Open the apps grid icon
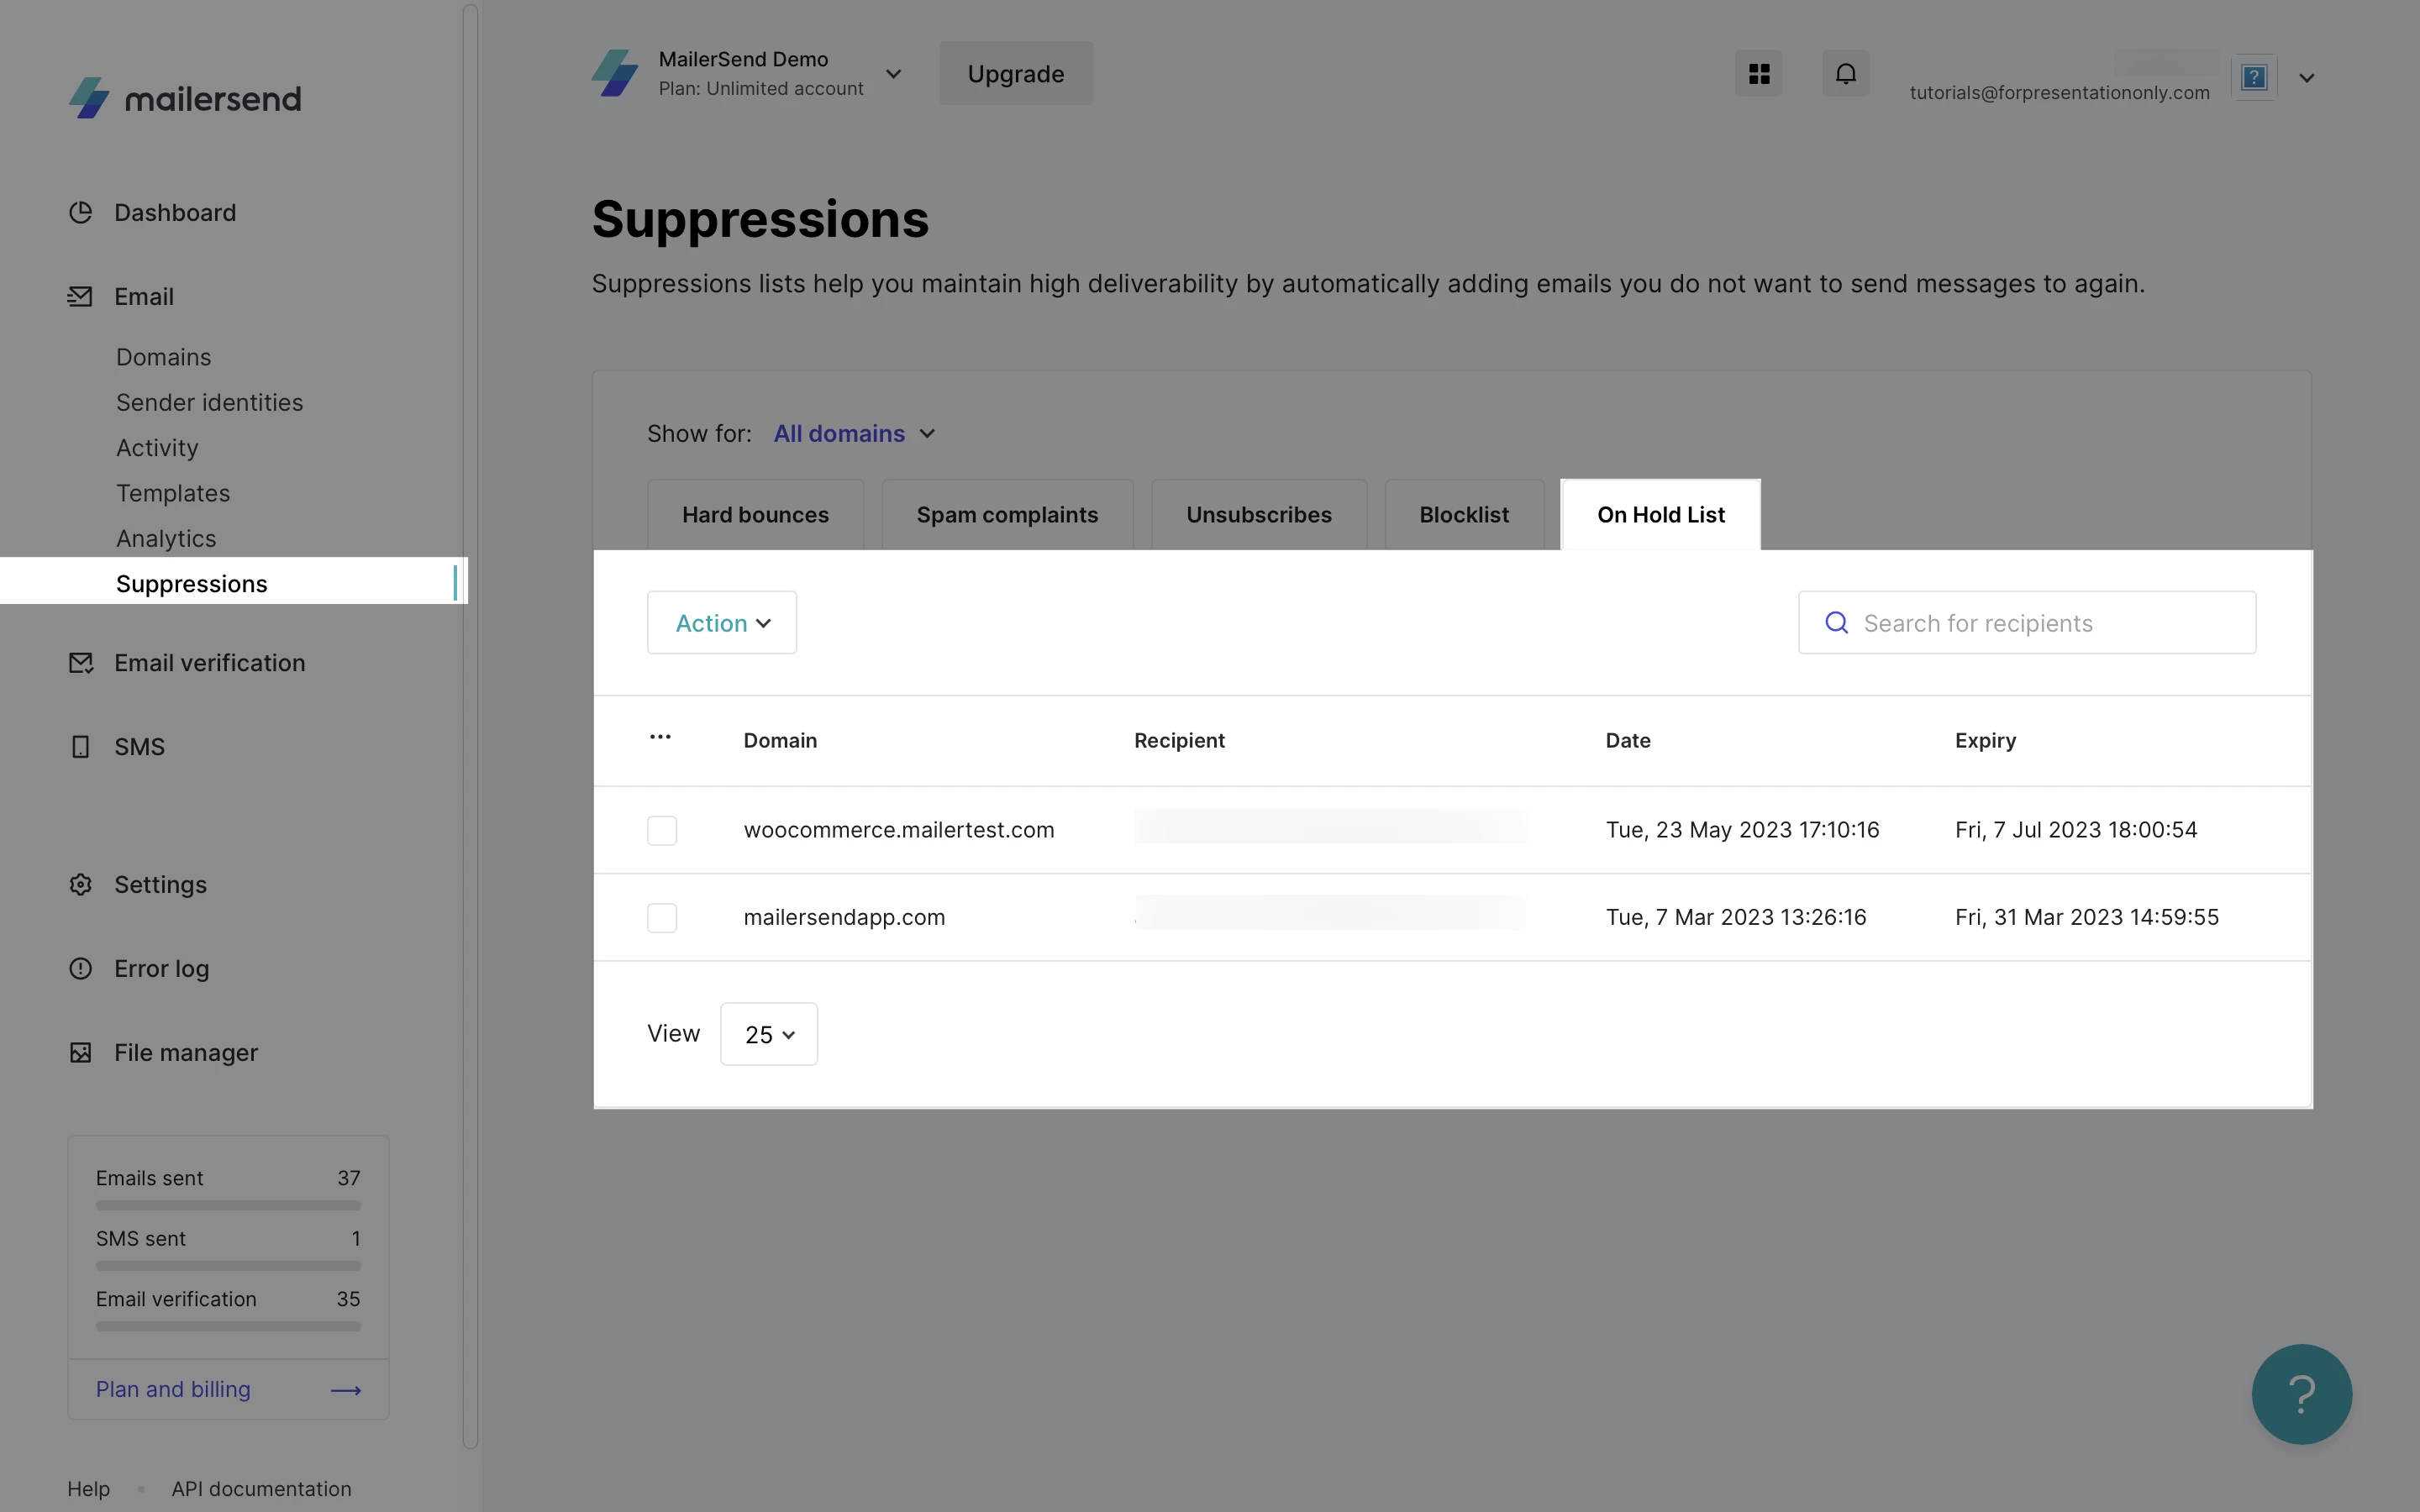The image size is (2420, 1512). 1758,74
